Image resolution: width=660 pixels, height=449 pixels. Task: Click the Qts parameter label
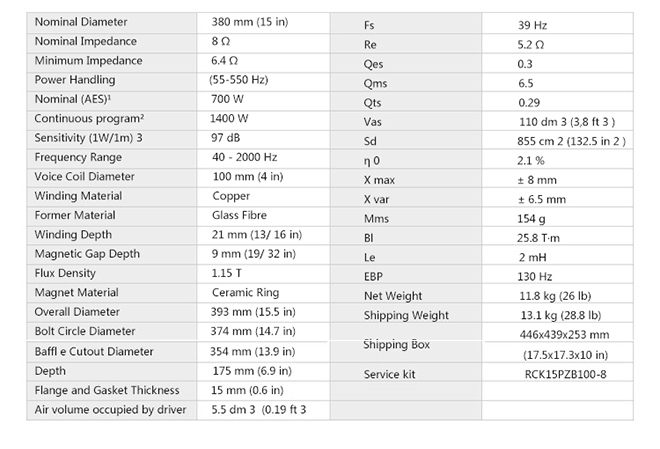coord(375,103)
